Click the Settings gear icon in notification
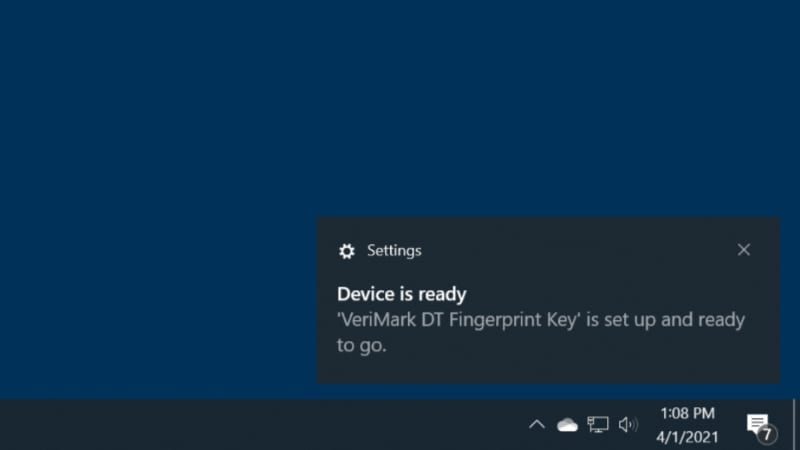800x450 pixels. click(x=347, y=251)
